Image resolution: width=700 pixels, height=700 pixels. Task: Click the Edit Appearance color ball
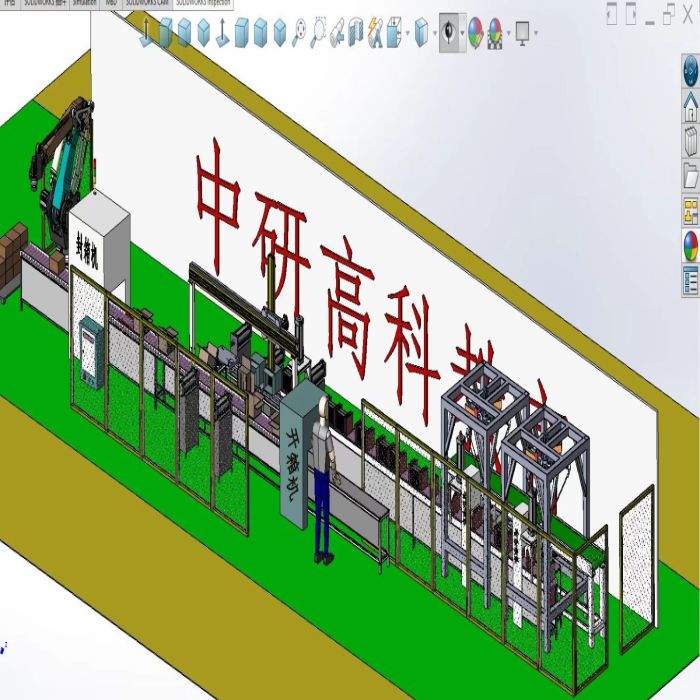pos(475,34)
